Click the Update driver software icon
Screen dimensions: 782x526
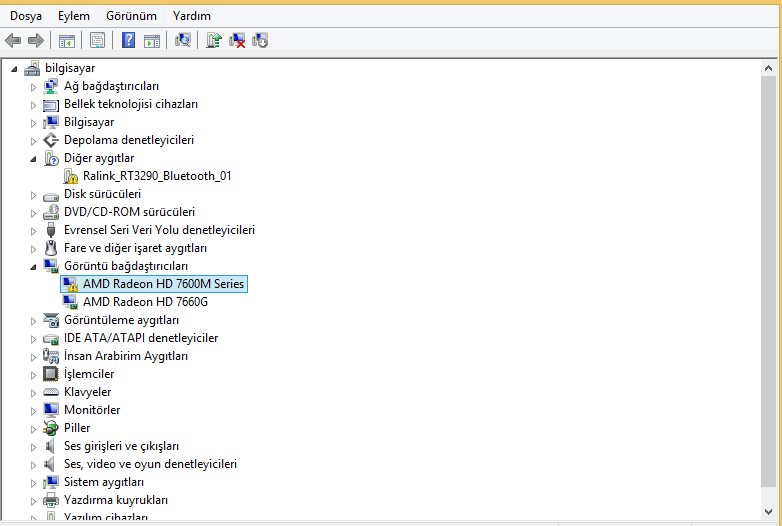(213, 40)
